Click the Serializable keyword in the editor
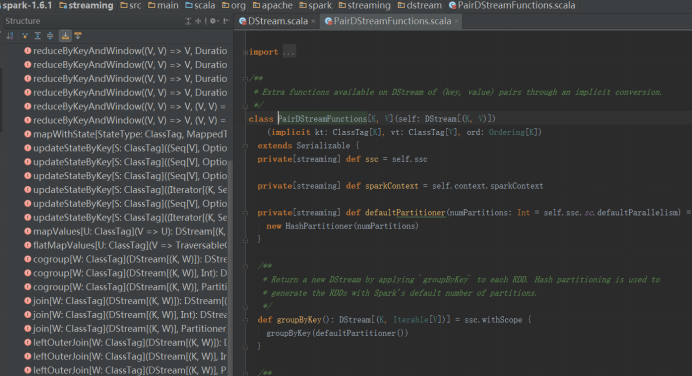 click(x=323, y=146)
